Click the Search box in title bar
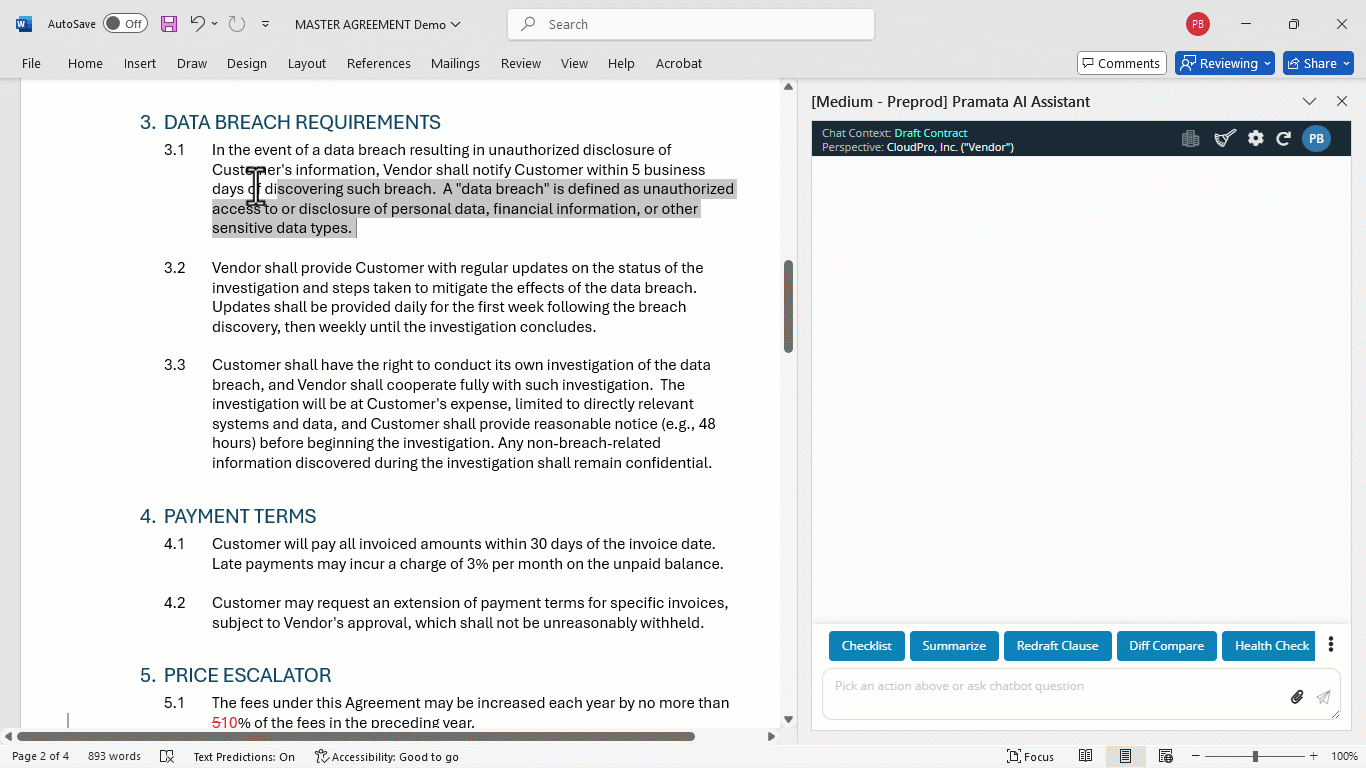The width and height of the screenshot is (1366, 768). [691, 24]
